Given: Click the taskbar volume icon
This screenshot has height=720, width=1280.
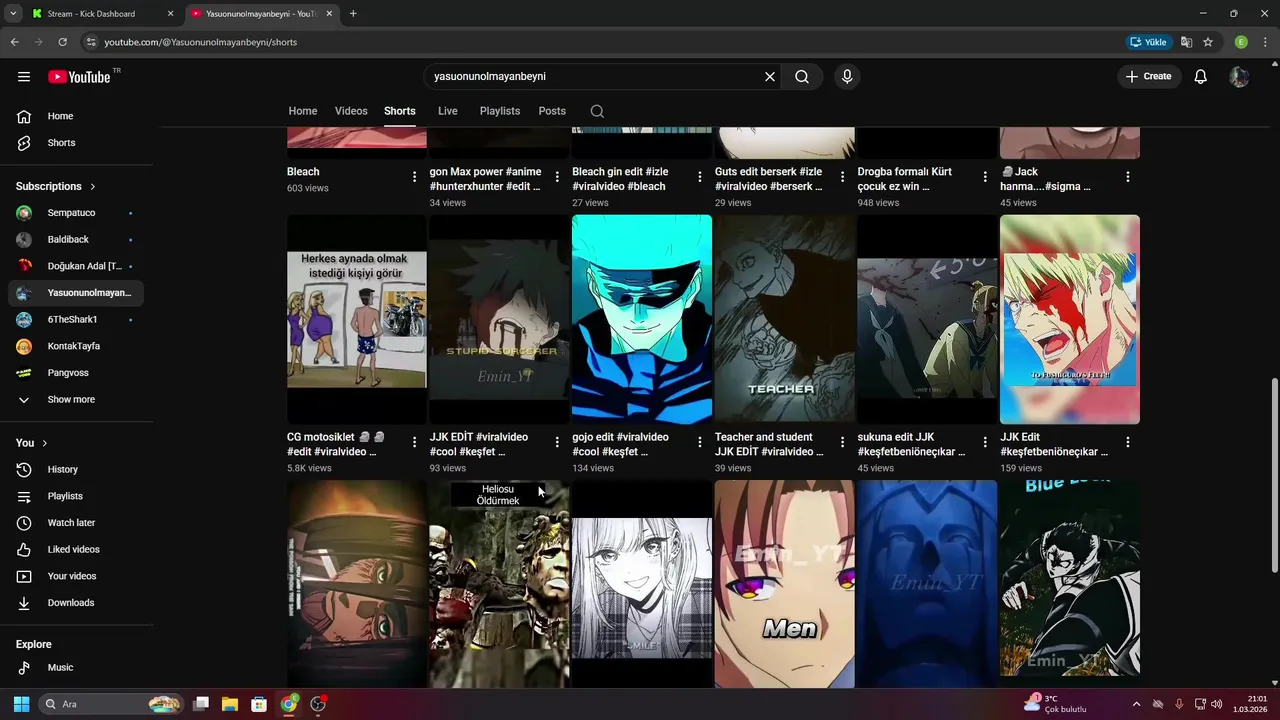Looking at the screenshot, I should coord(1217,704).
